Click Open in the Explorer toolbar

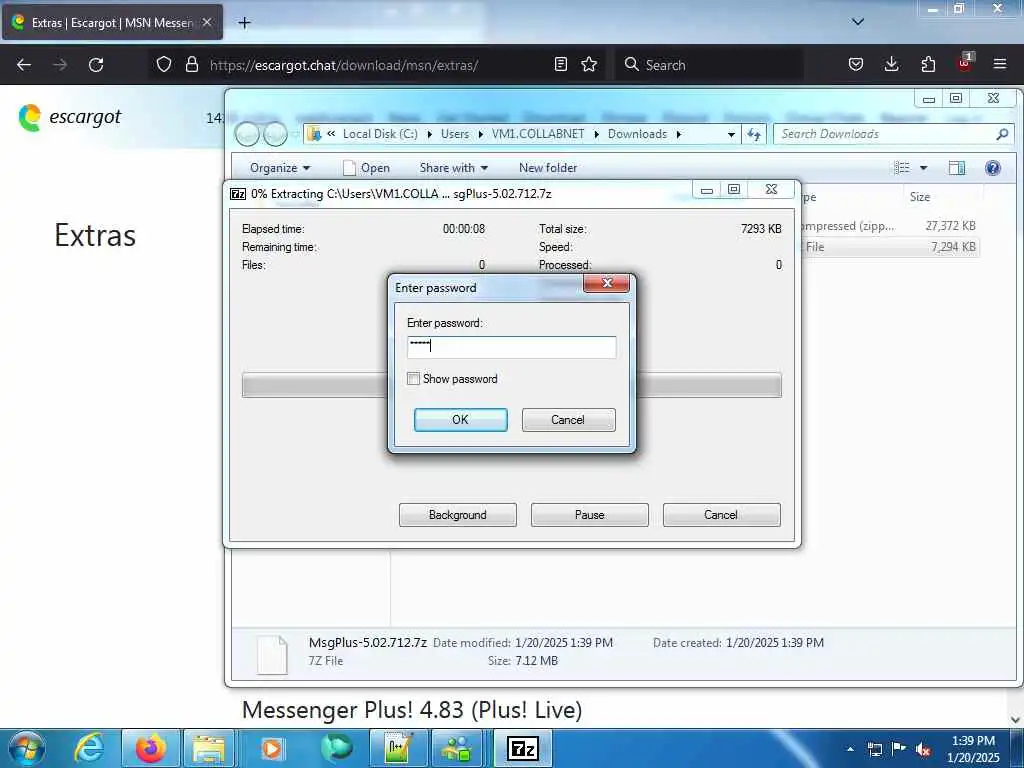(367, 168)
